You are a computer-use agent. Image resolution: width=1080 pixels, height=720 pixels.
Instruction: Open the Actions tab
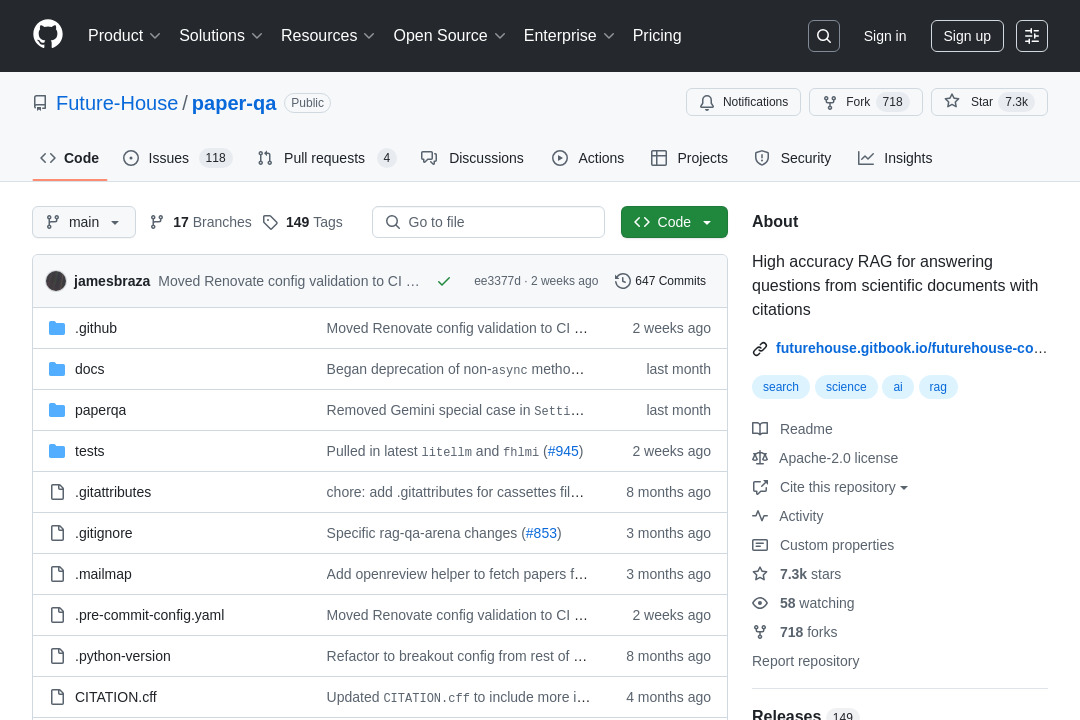coord(588,158)
